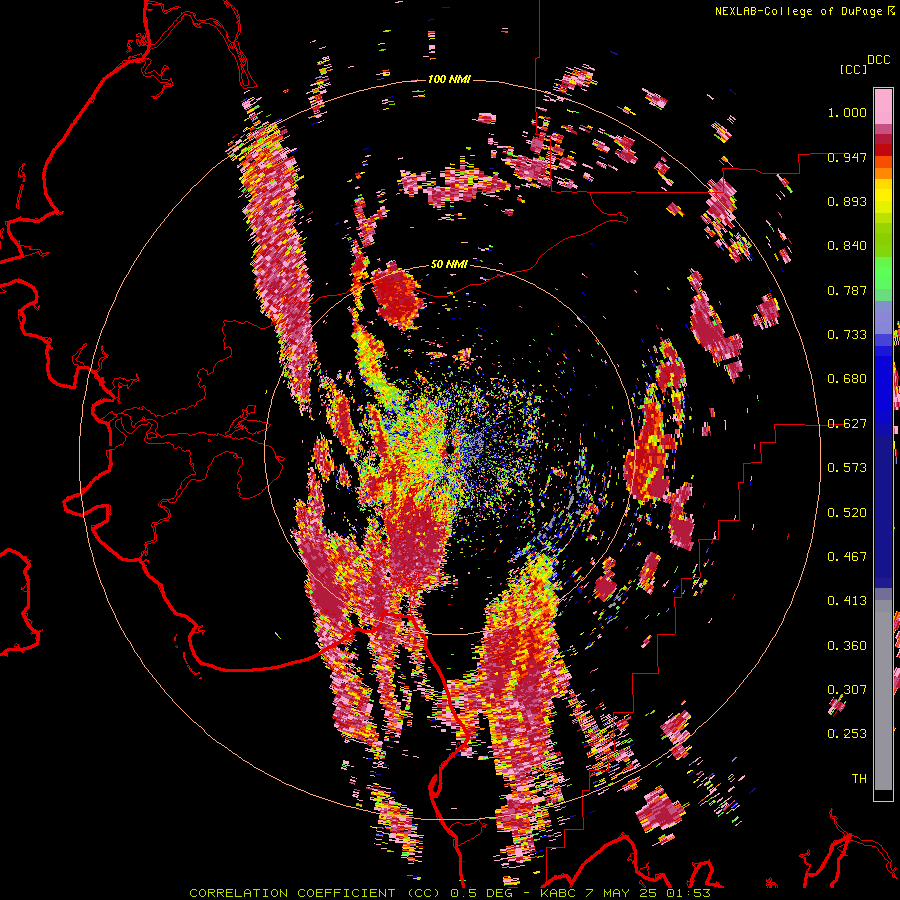Click the 0.467 scale value
This screenshot has height=900, width=900.
point(847,557)
